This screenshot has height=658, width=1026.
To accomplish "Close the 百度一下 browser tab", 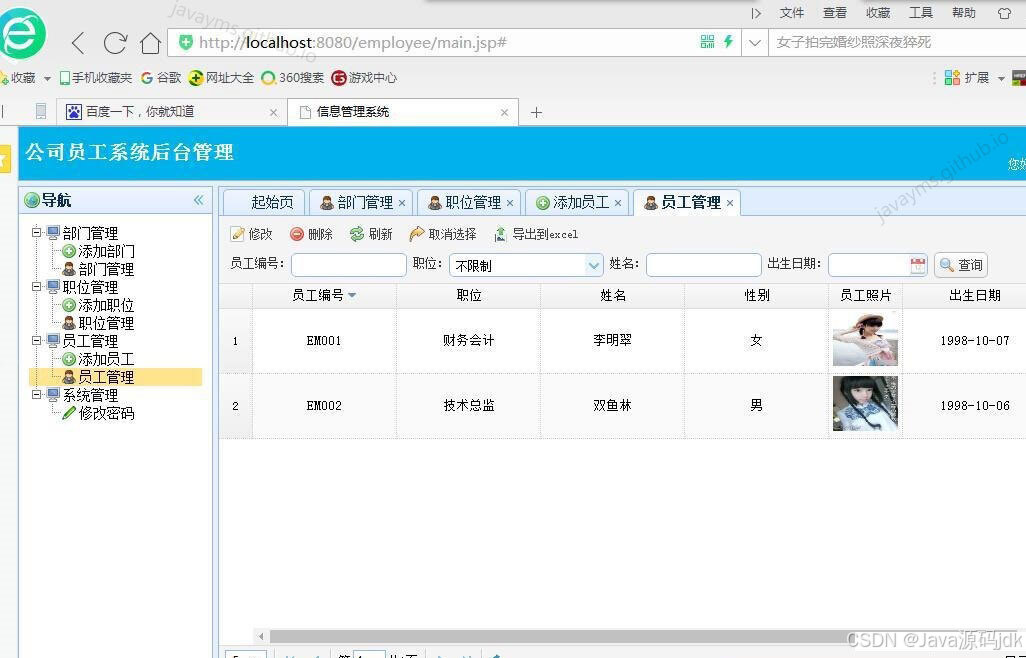I will point(274,113).
